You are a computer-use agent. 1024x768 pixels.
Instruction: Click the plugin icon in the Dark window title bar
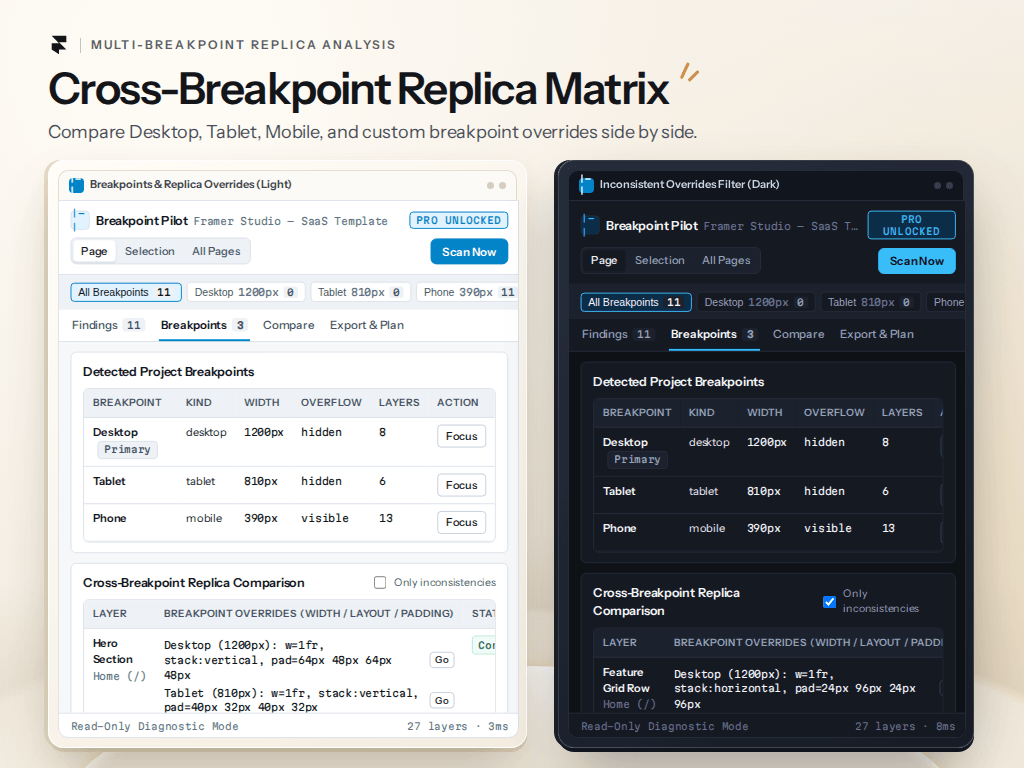(x=586, y=185)
